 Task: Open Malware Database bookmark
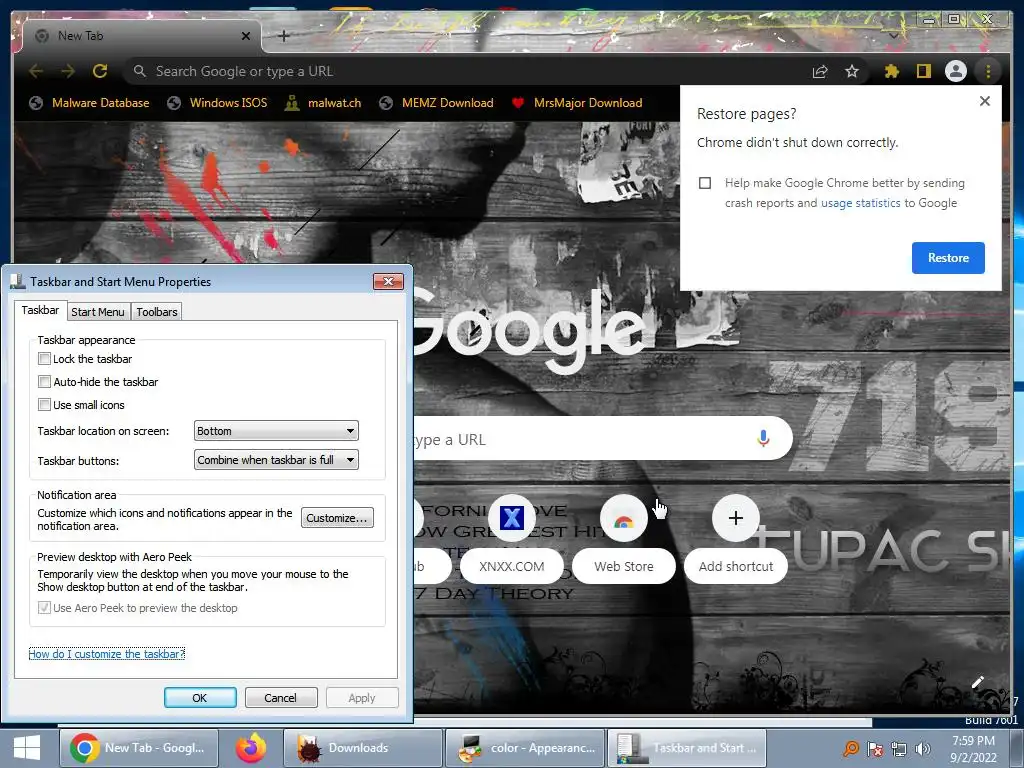89,103
